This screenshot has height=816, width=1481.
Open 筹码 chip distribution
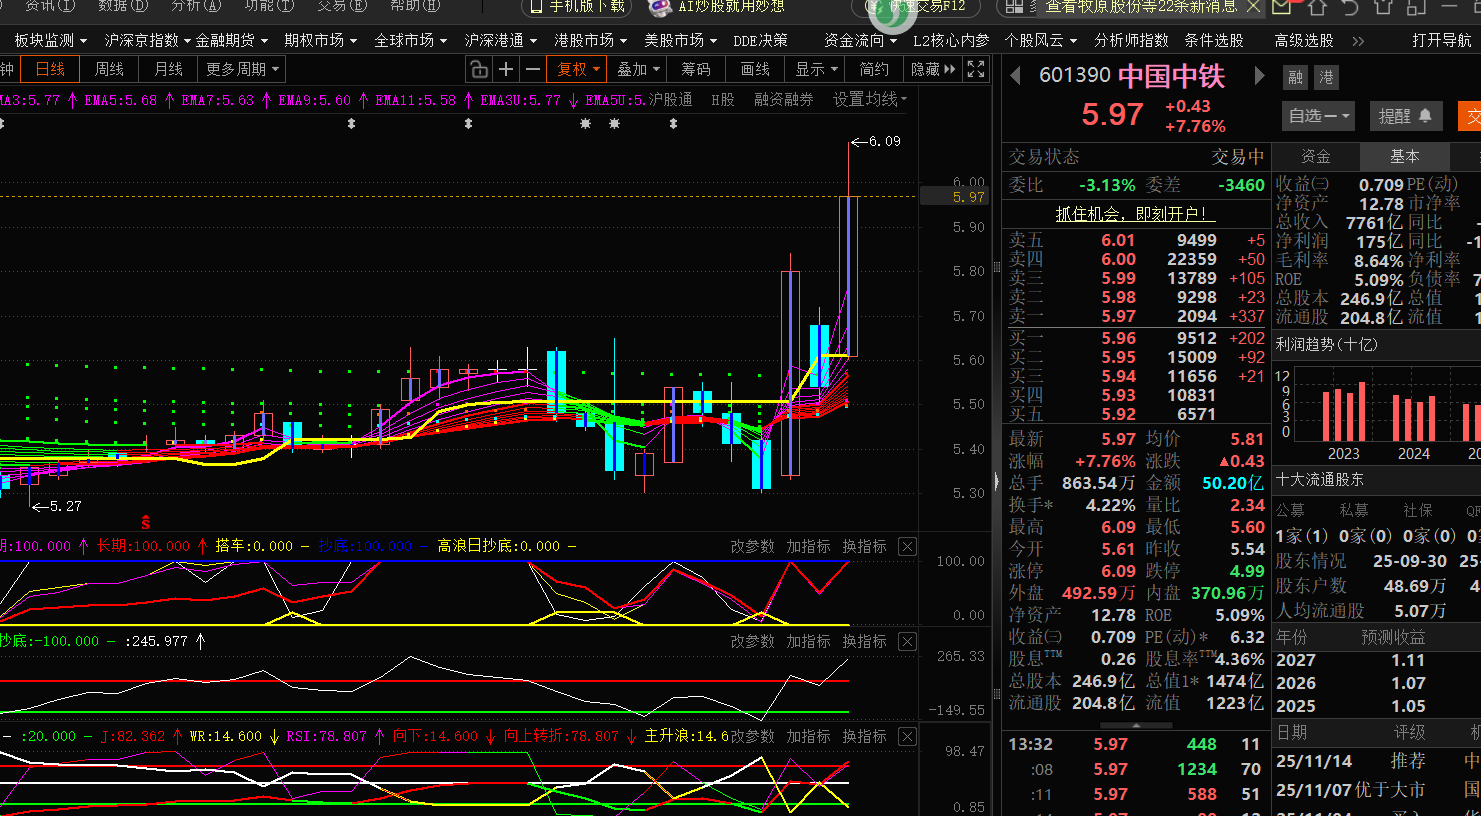[696, 69]
